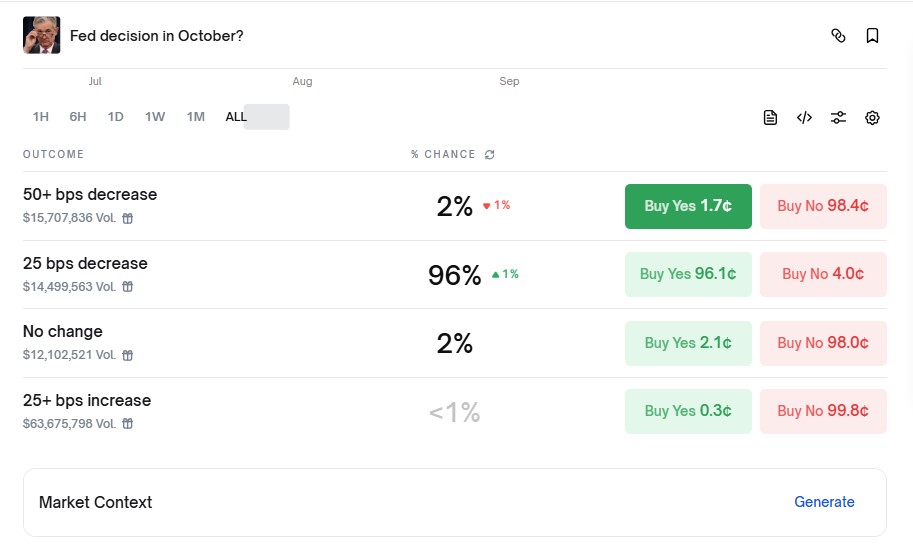Viewport: 913px width, 545px height.
Task: Copy the market link via chain icon
Action: coord(838,36)
